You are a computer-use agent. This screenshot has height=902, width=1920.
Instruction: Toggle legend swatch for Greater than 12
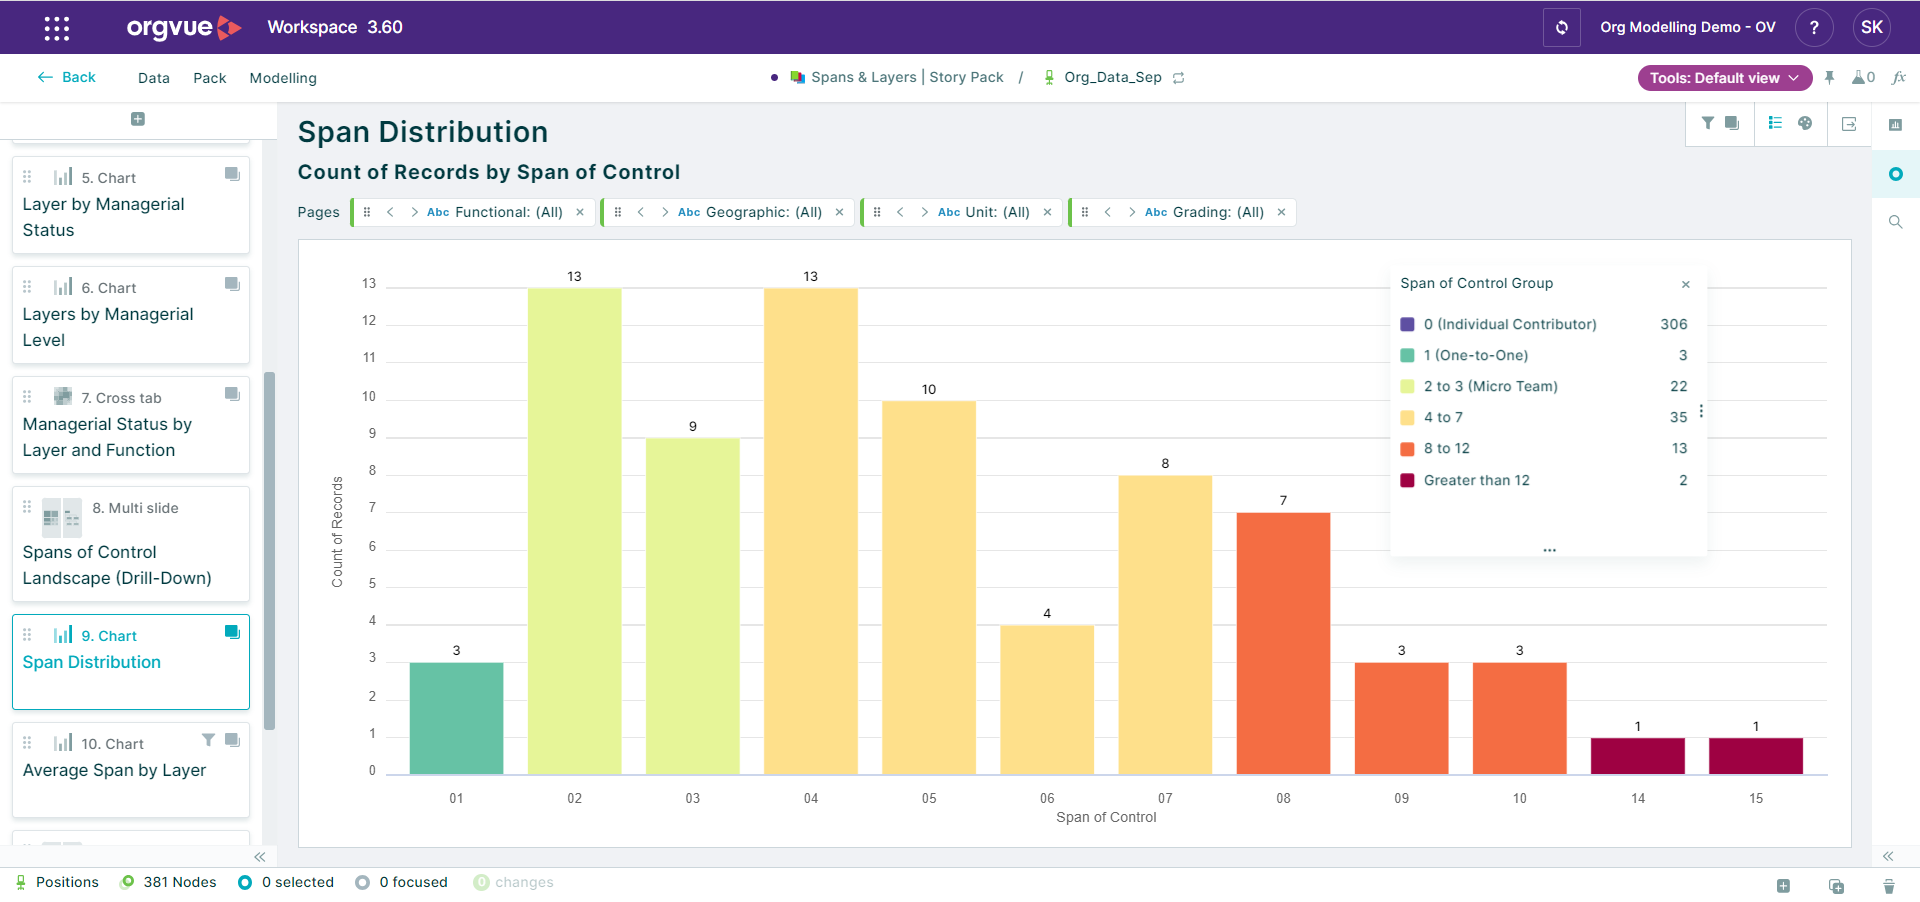(1407, 480)
